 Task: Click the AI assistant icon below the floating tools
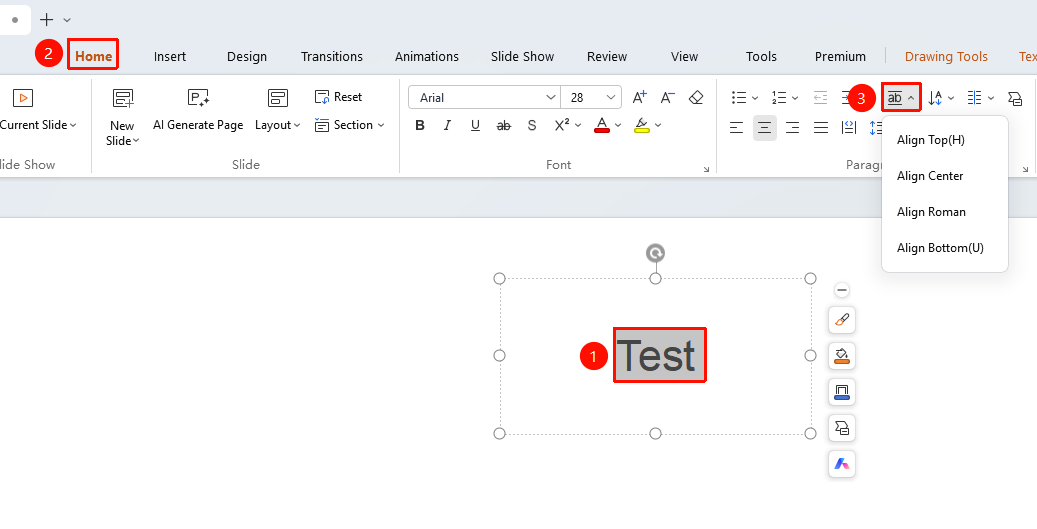[x=842, y=464]
